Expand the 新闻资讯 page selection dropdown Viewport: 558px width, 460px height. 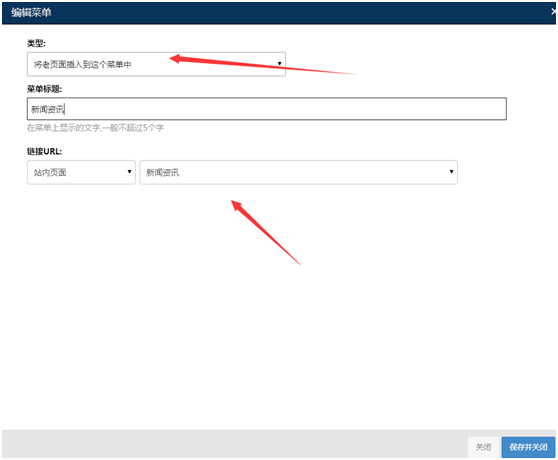(298, 172)
